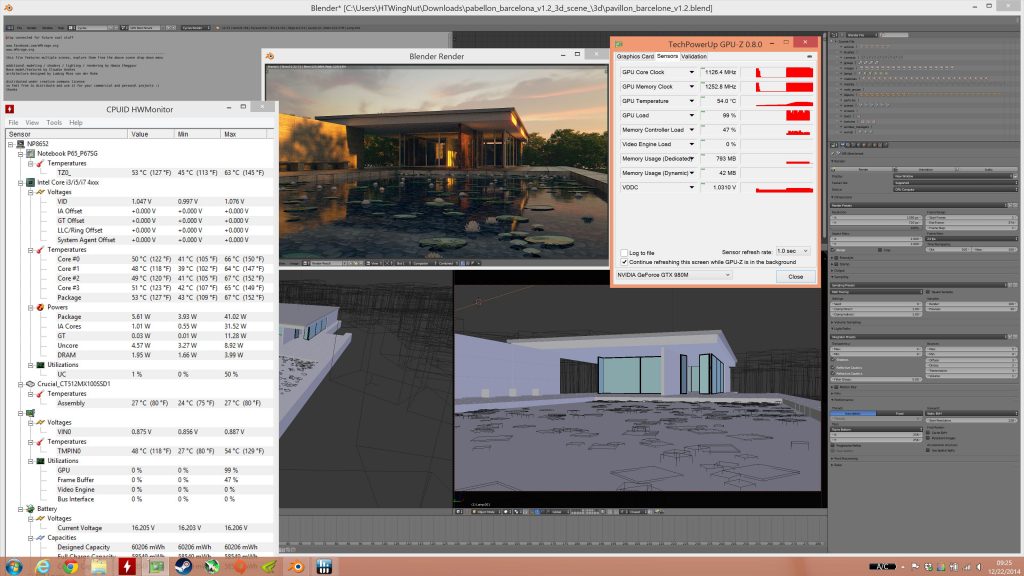1024x576 pixels.
Task: Select the NP8652 computer icon in HWMonitor
Action: pos(20,144)
